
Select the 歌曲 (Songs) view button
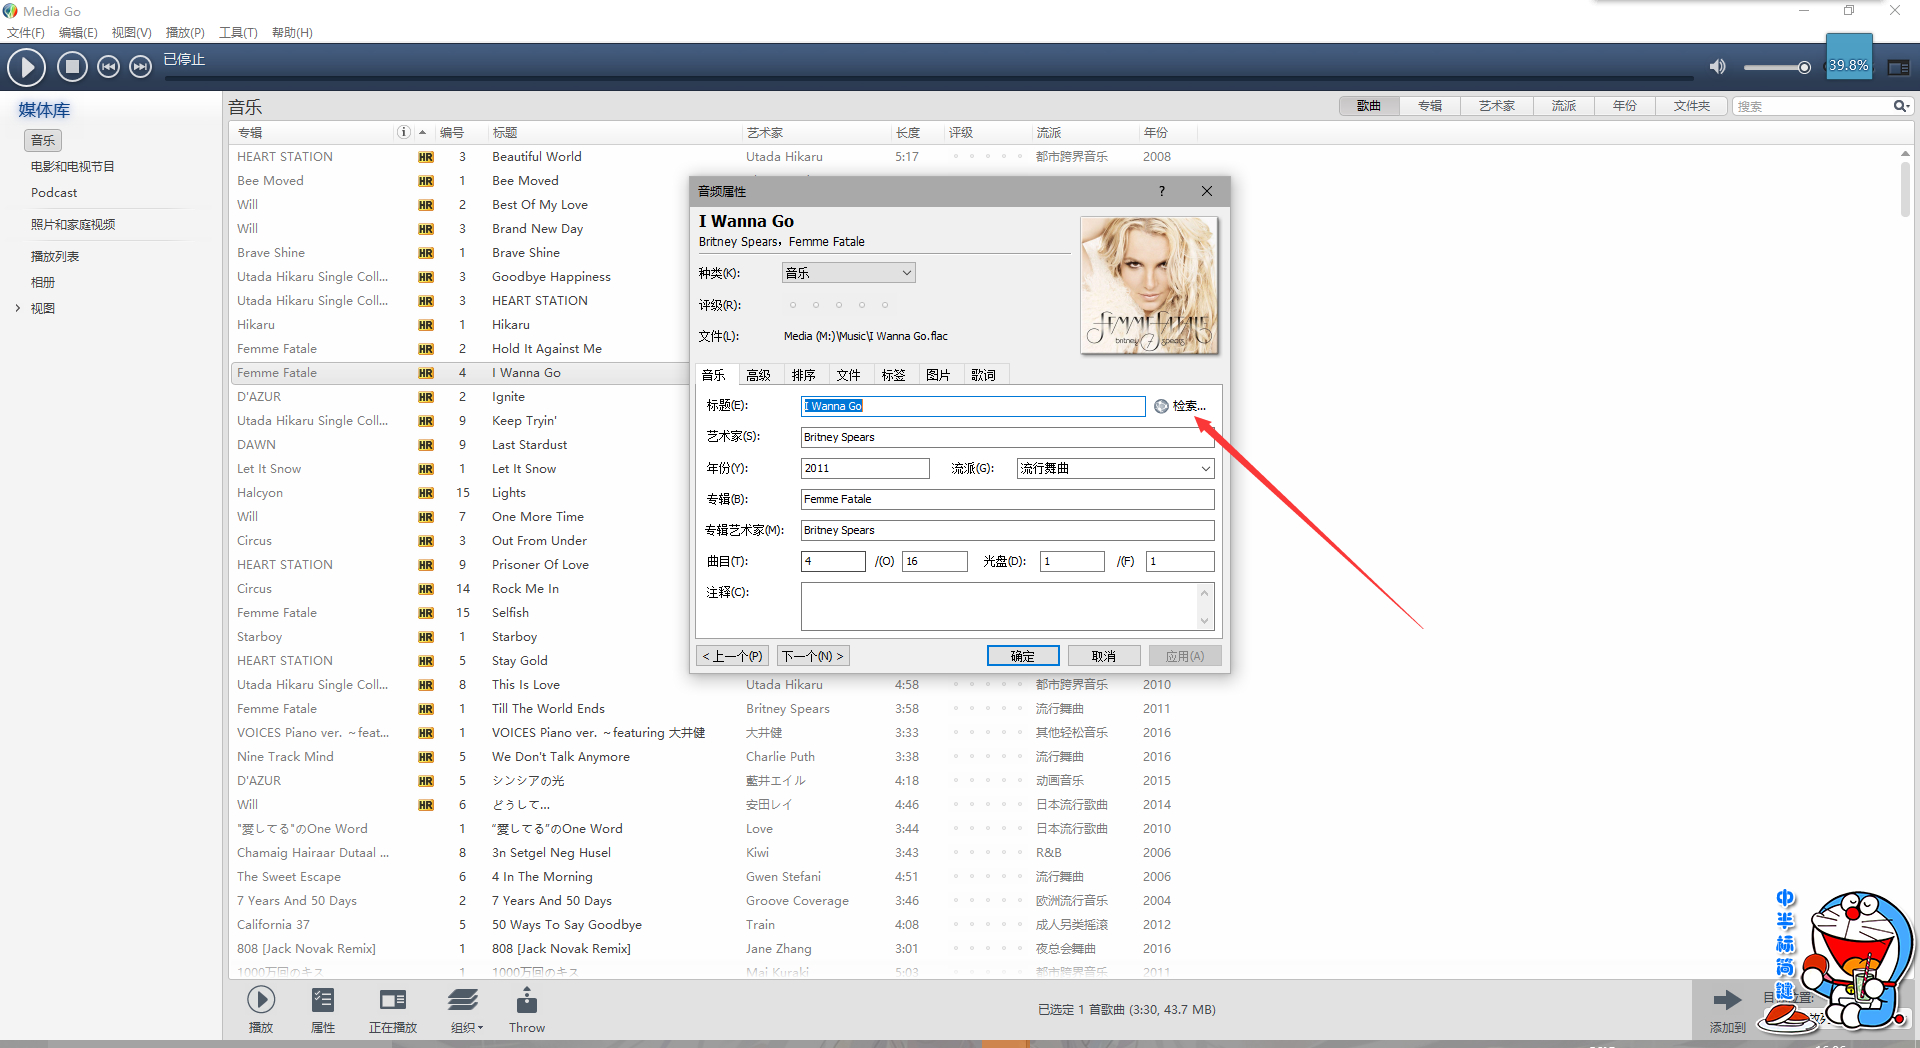[1369, 106]
